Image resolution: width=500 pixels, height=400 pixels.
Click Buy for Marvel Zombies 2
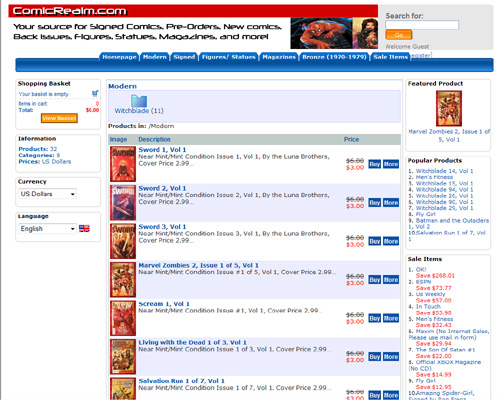[374, 280]
